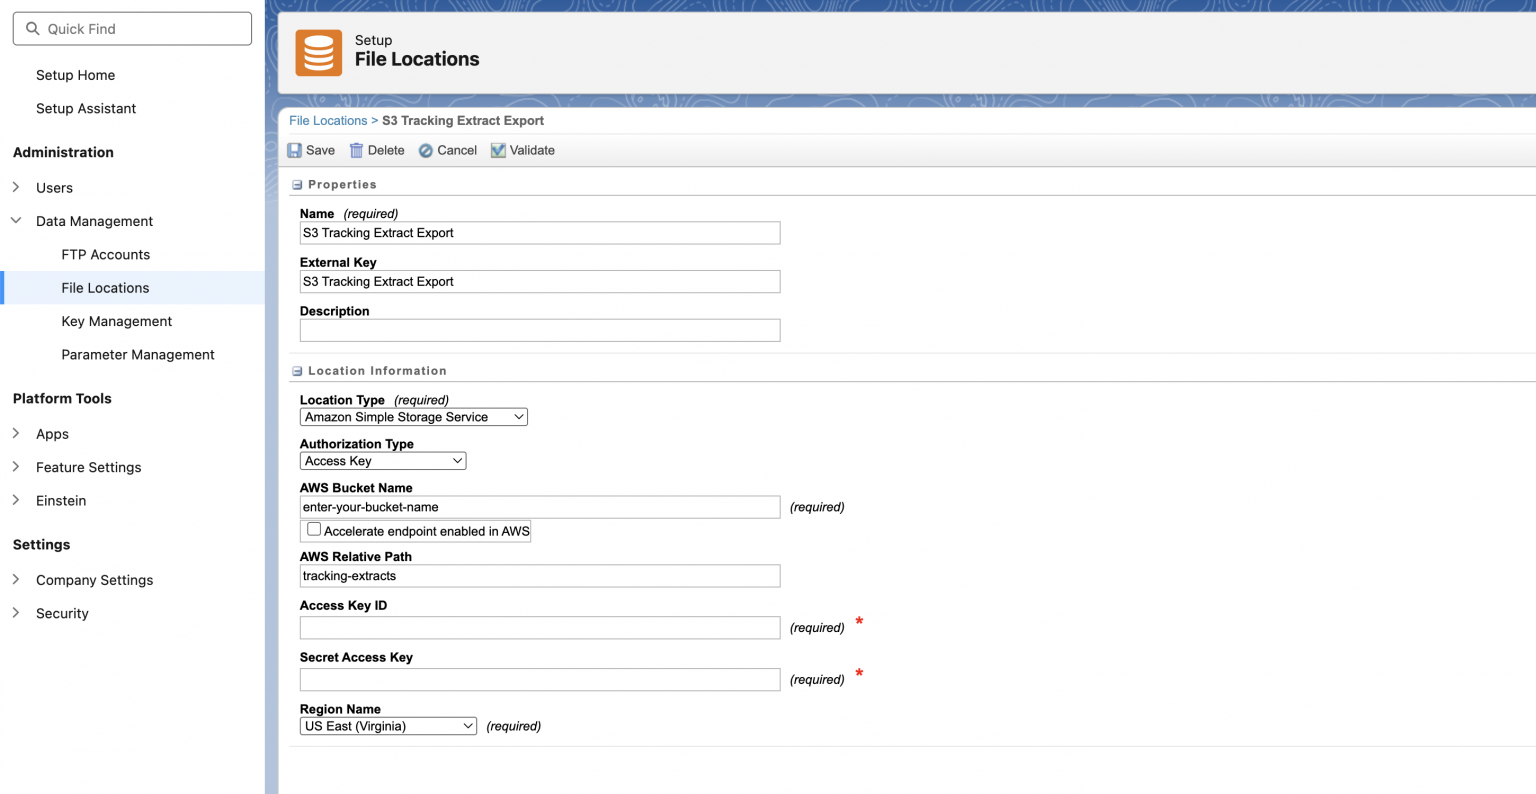
Task: Click the Secret Access Key field
Action: pos(540,680)
